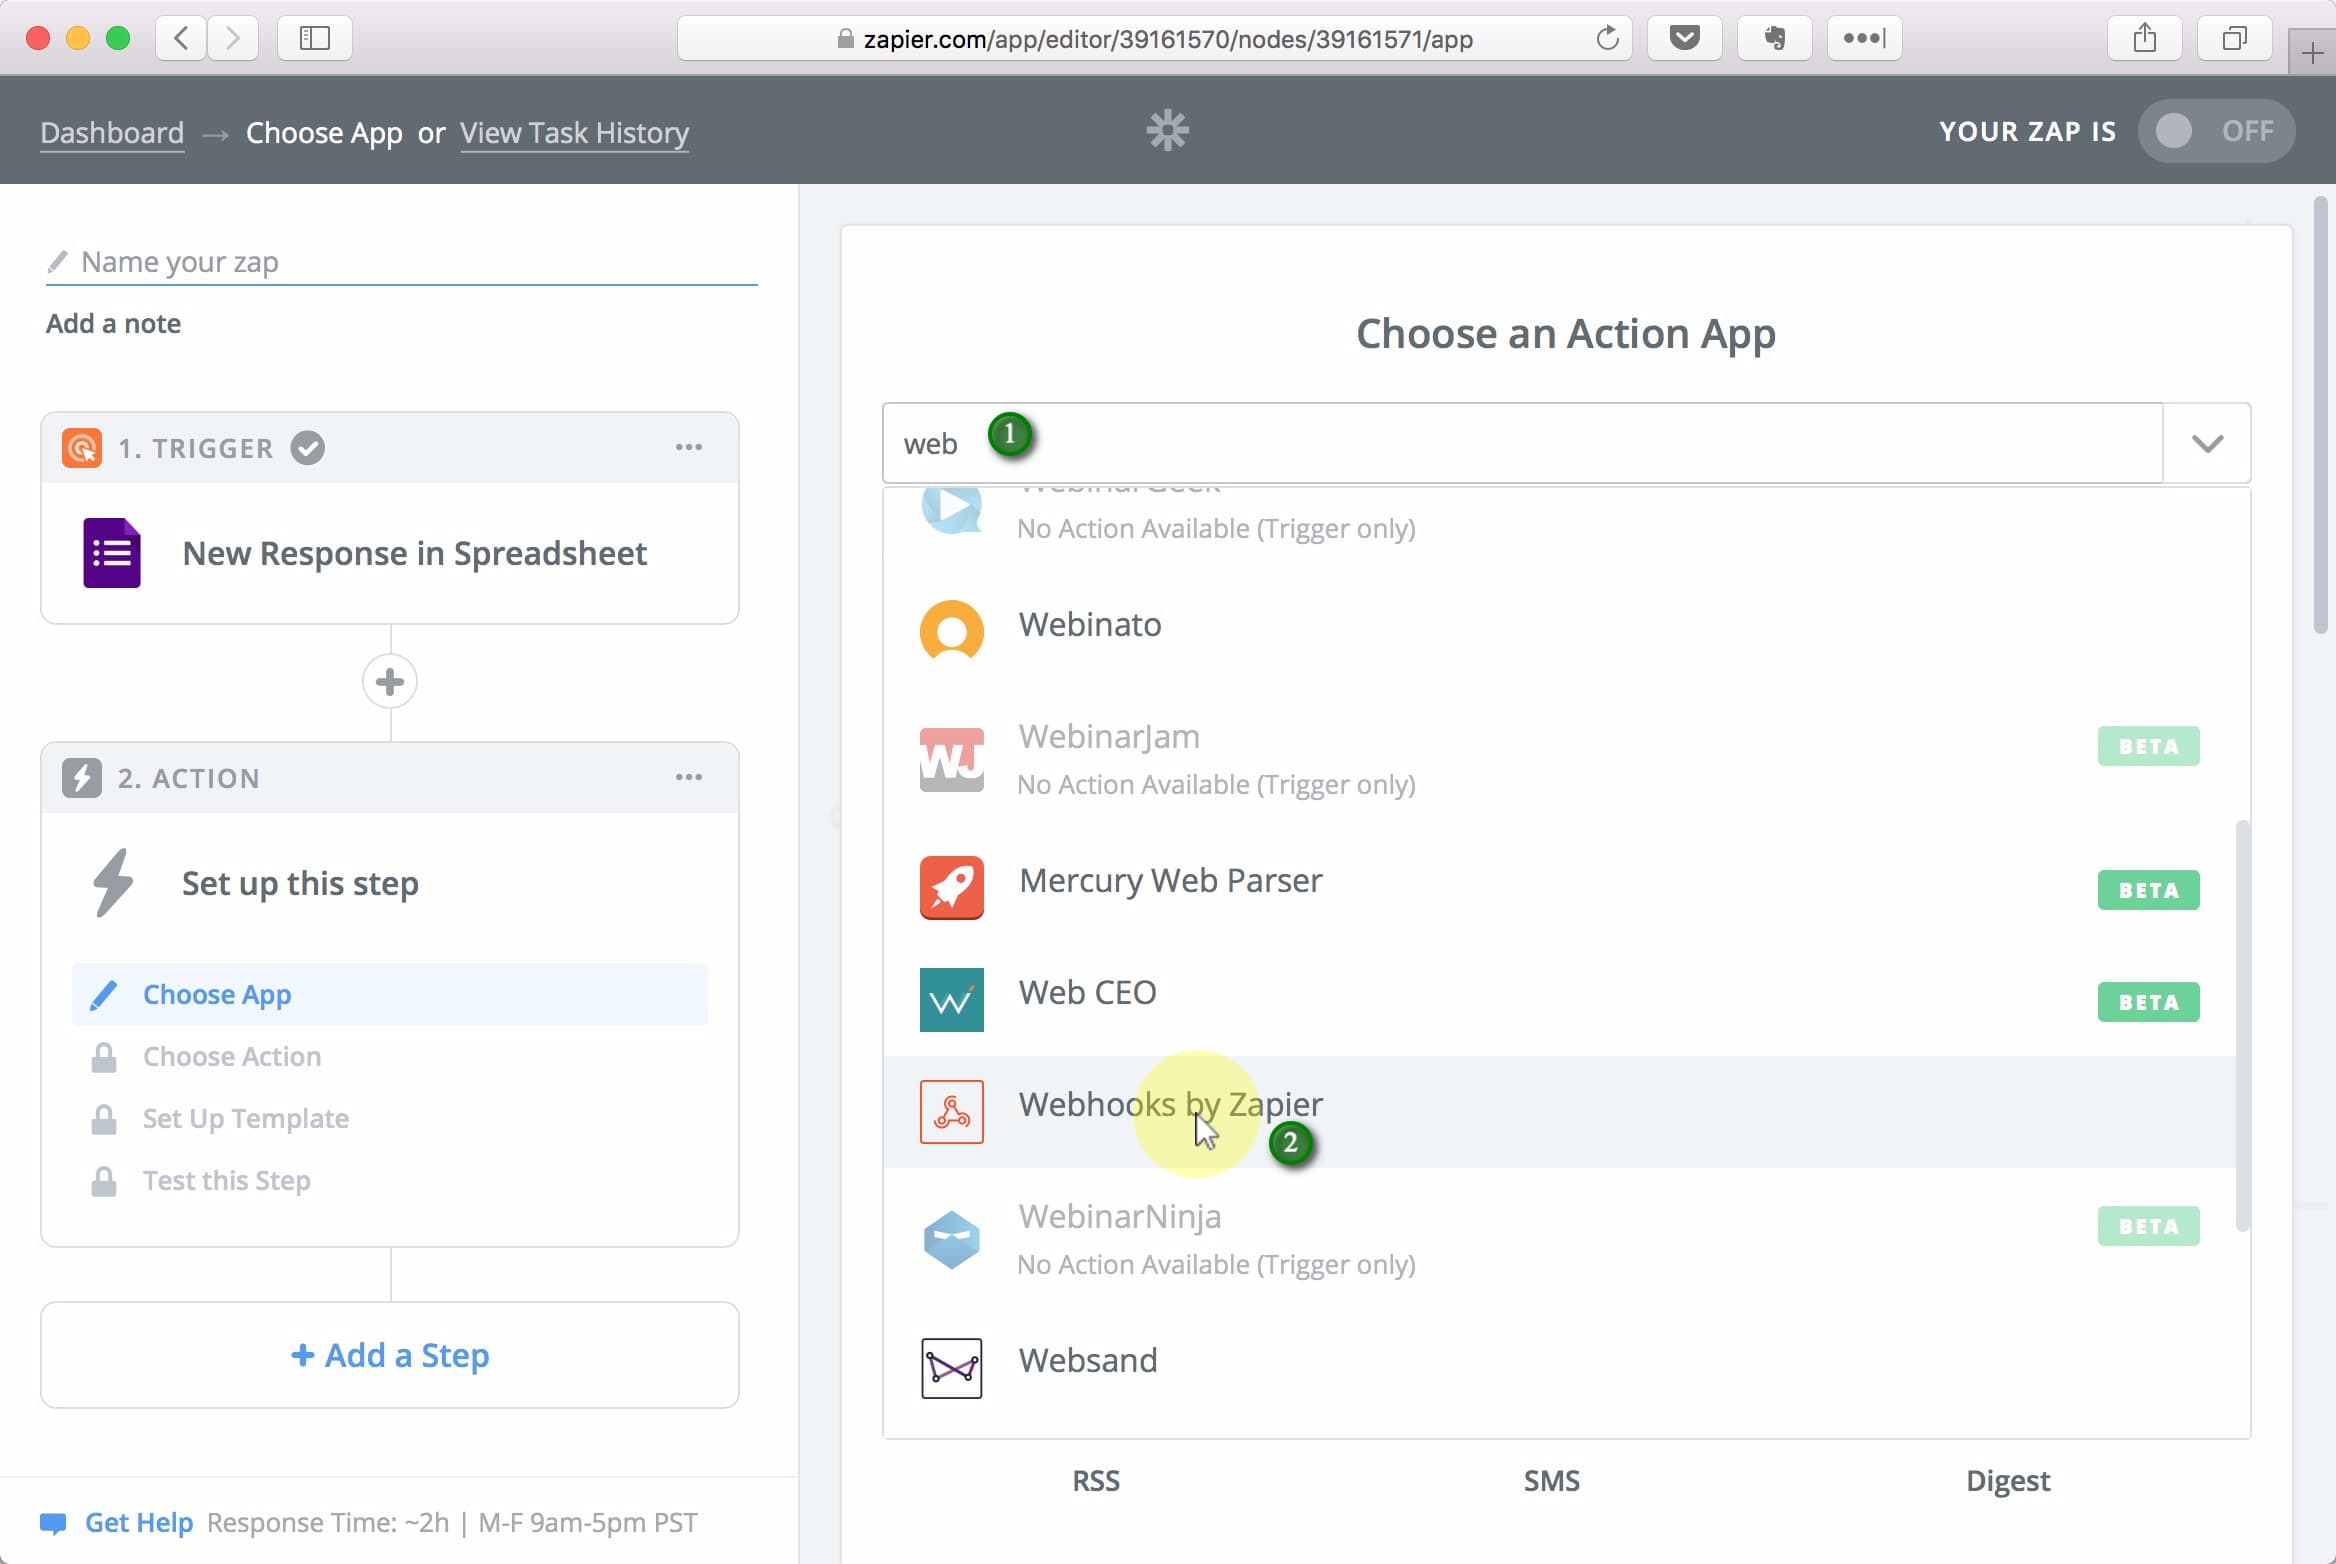Select the locked Test this Step

[390, 1181]
